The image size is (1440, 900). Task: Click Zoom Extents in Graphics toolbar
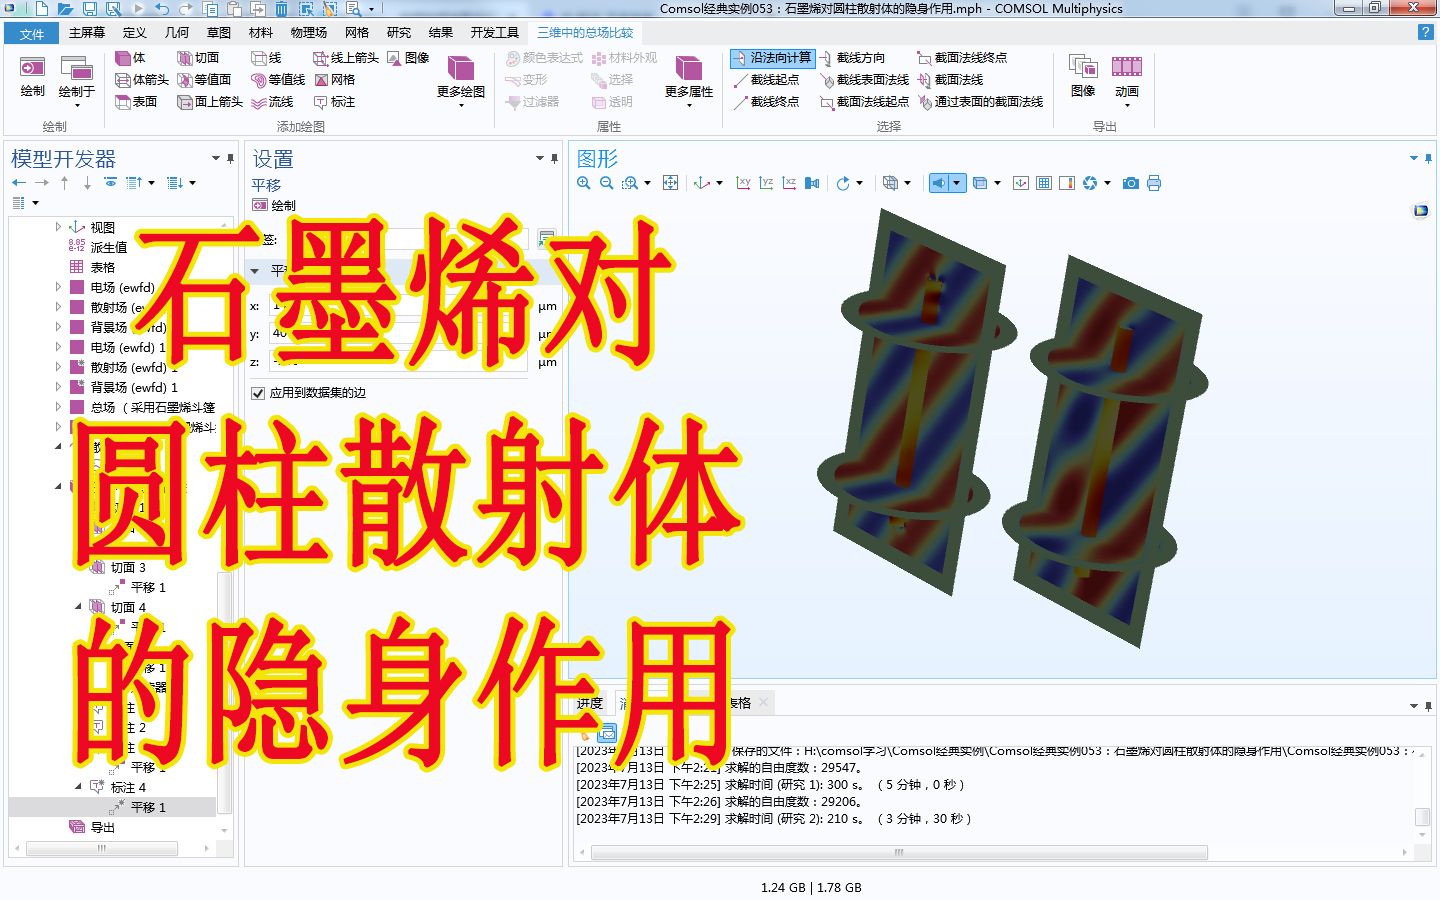coord(671,183)
